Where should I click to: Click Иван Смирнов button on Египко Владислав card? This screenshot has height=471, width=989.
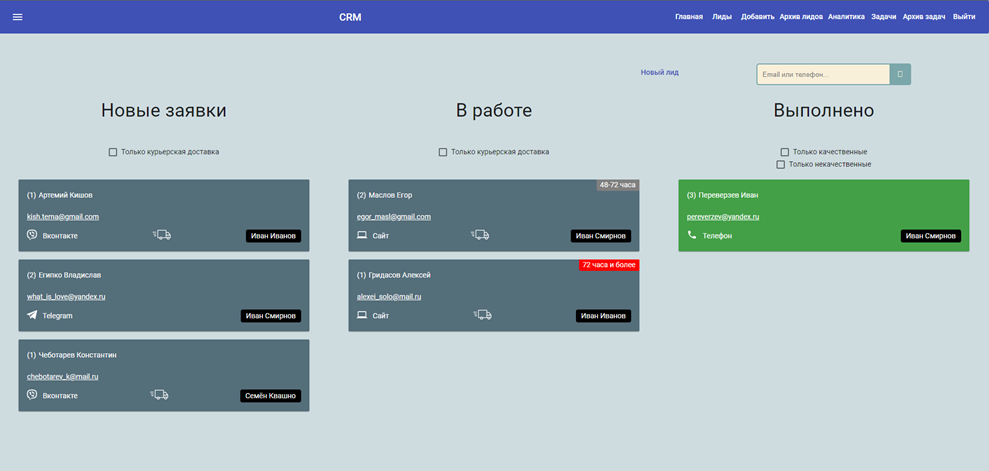coord(271,316)
